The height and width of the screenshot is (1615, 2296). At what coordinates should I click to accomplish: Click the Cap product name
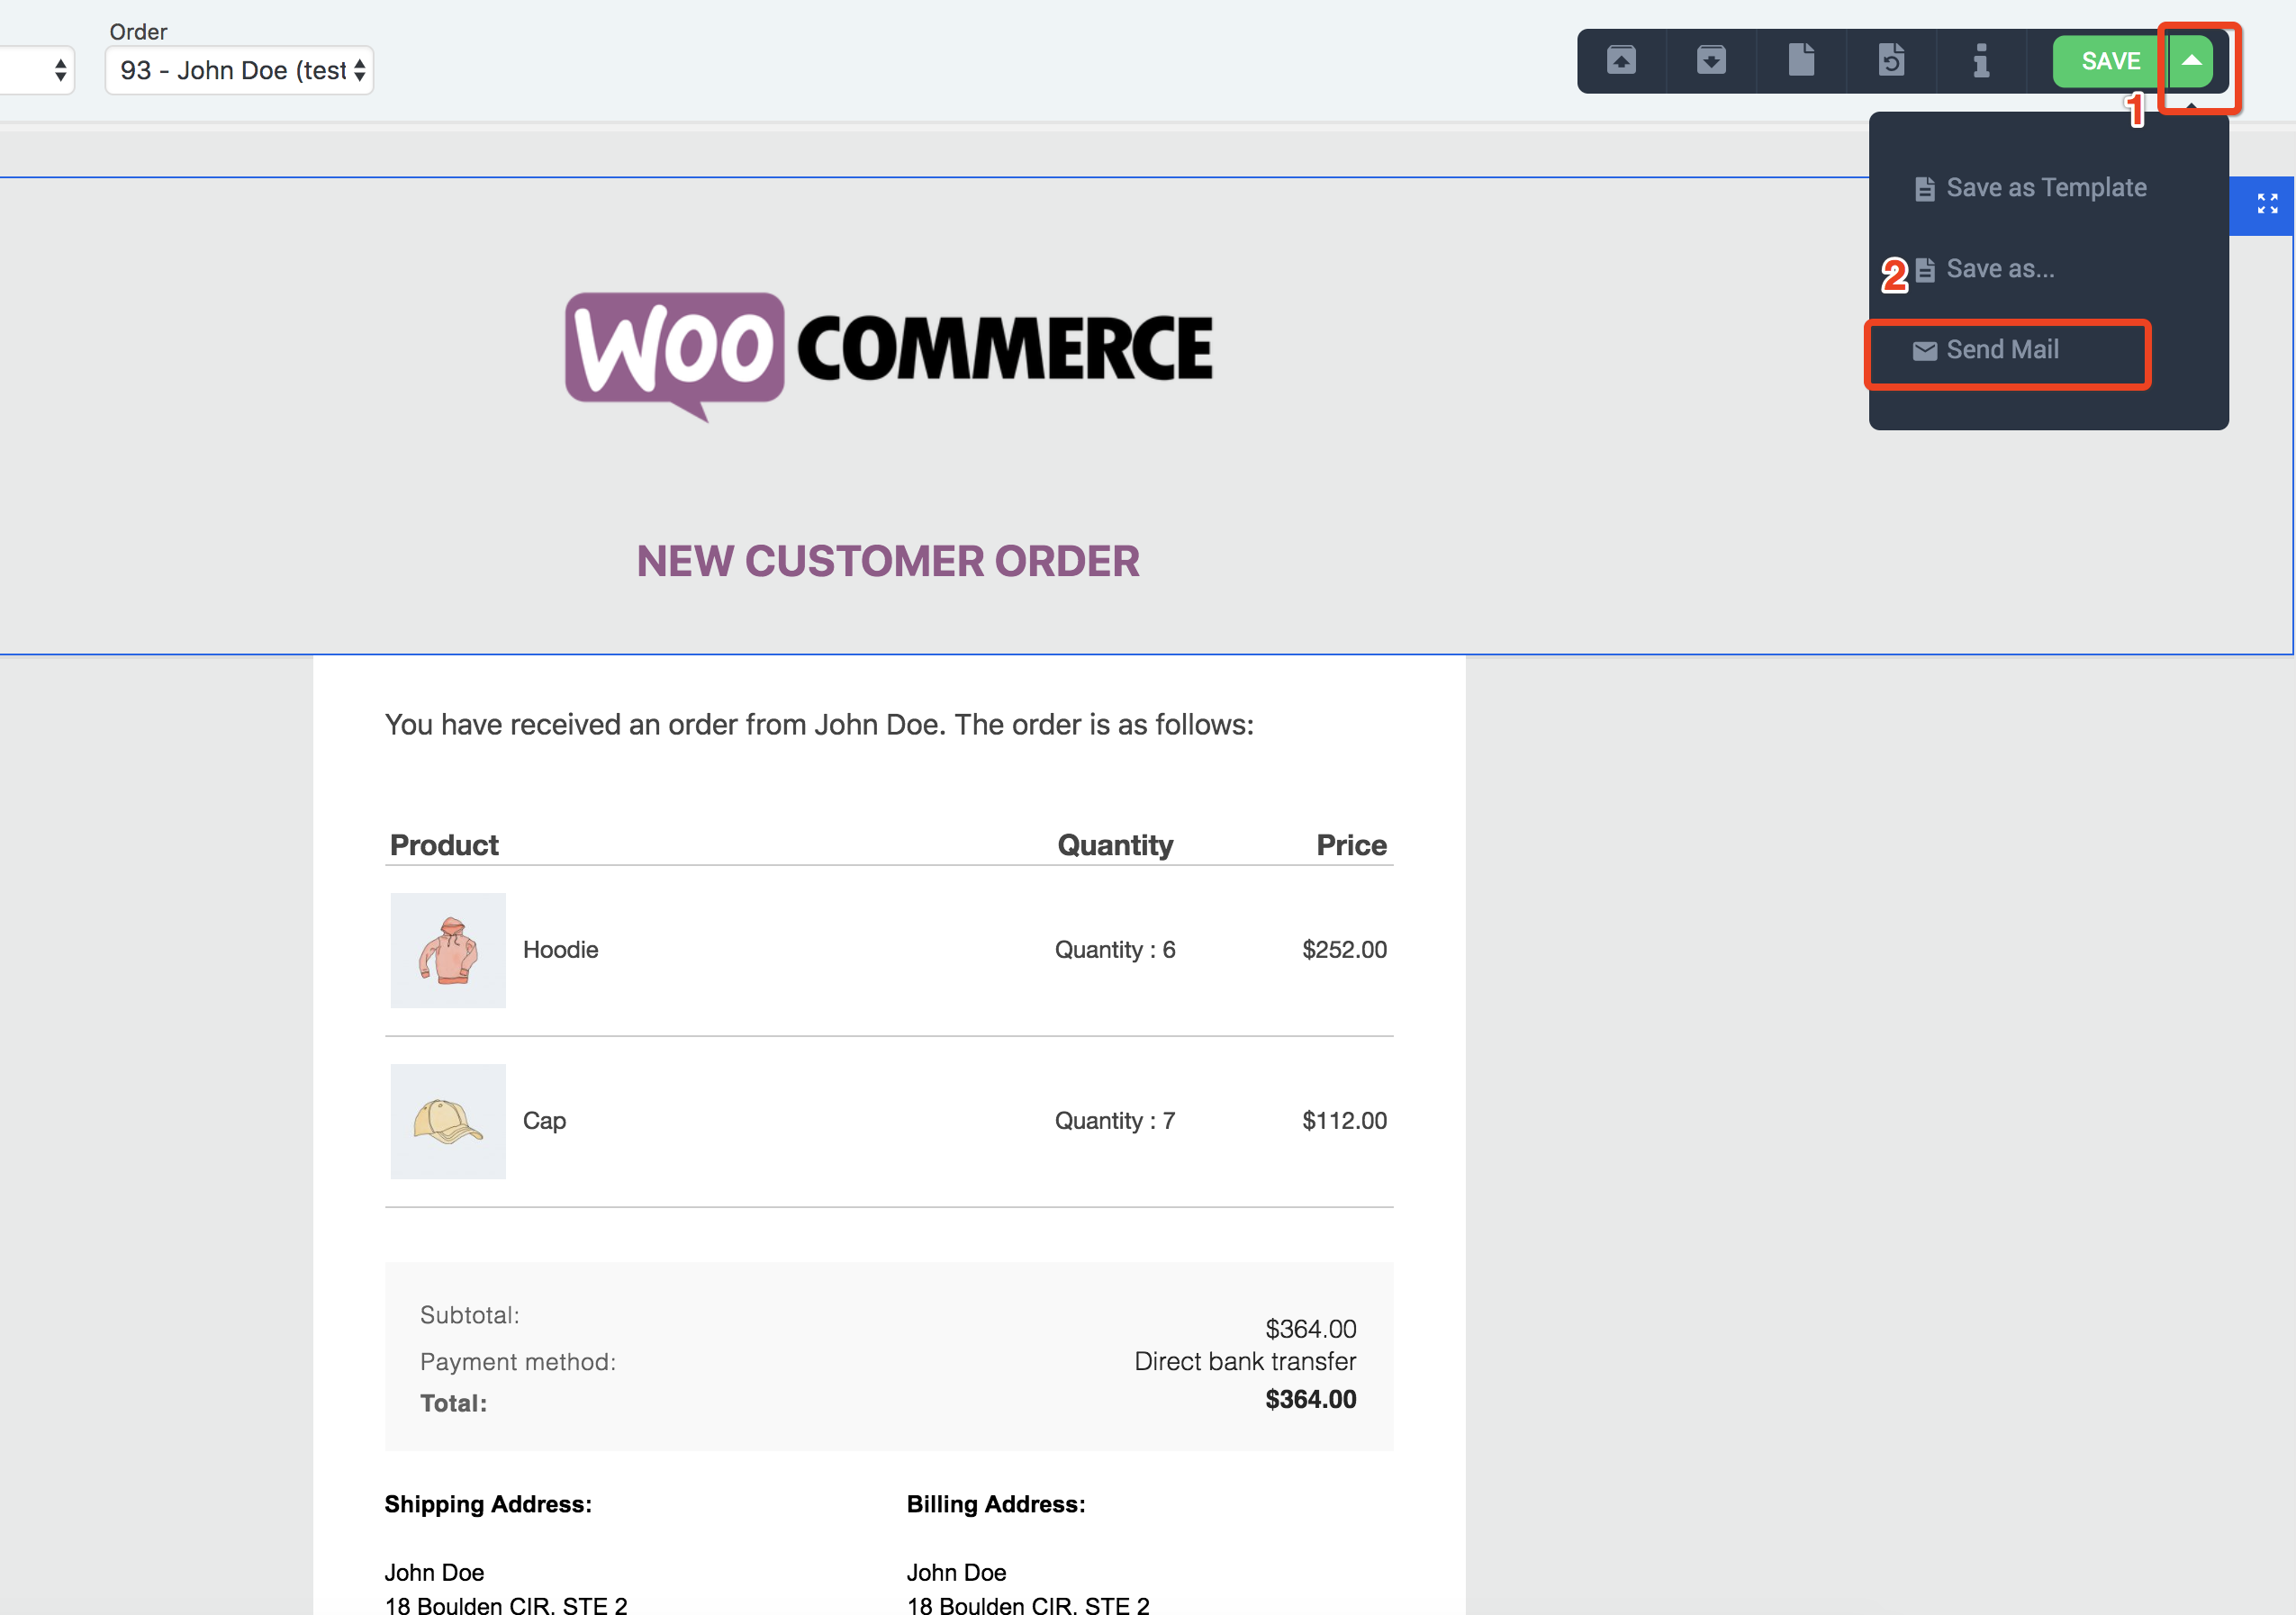click(x=545, y=1120)
